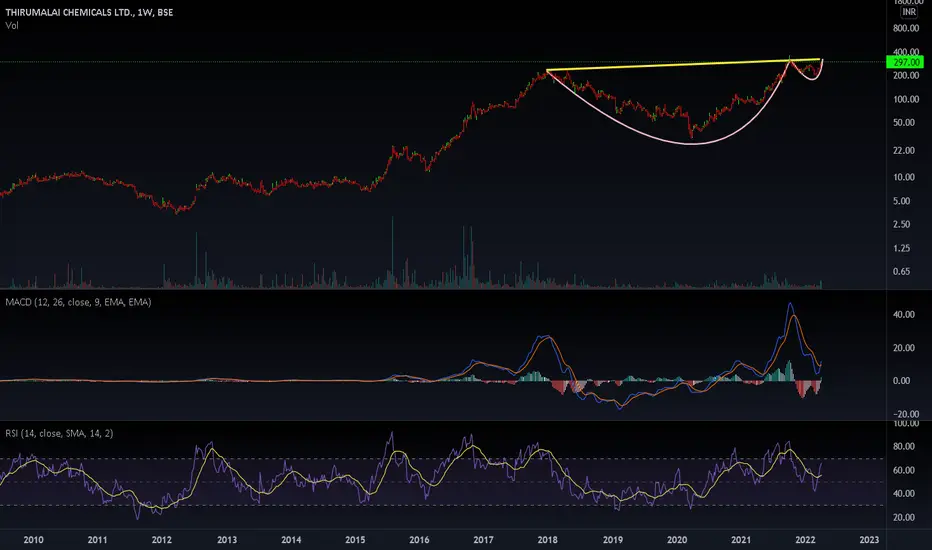Open the INR currency selector

pyautogui.click(x=909, y=12)
